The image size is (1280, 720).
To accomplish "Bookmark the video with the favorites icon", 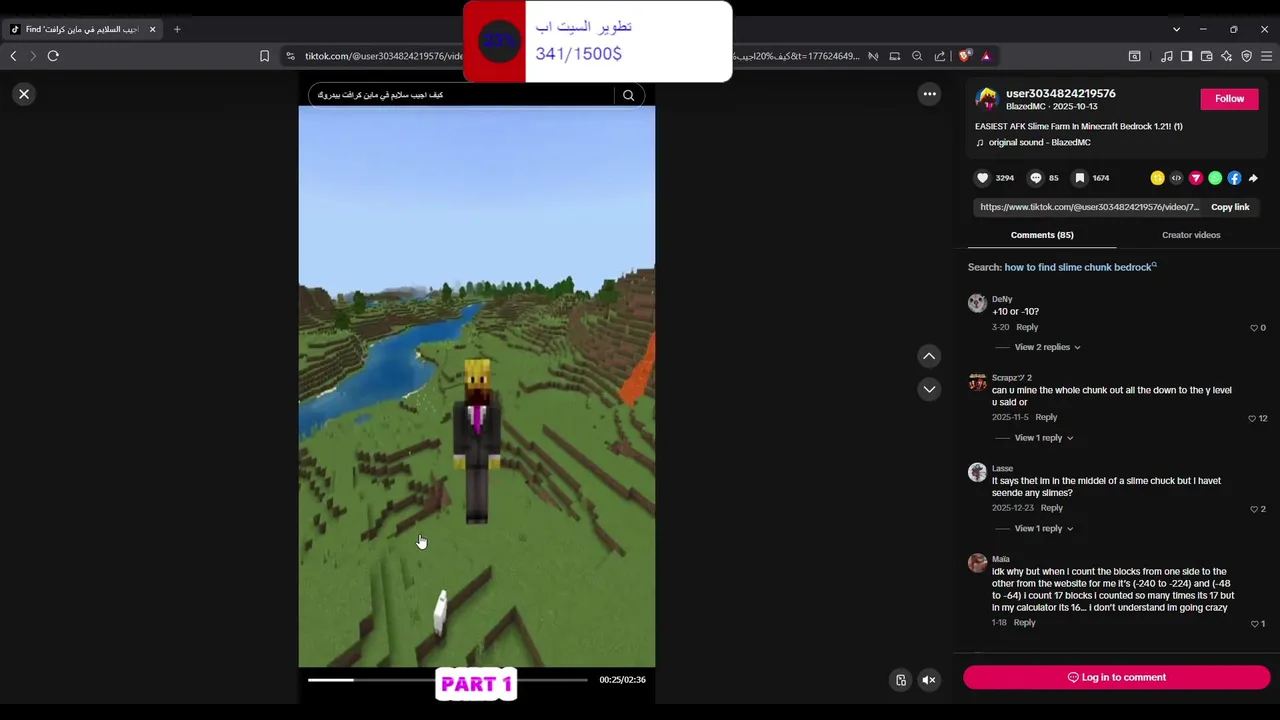I will click(x=1080, y=178).
